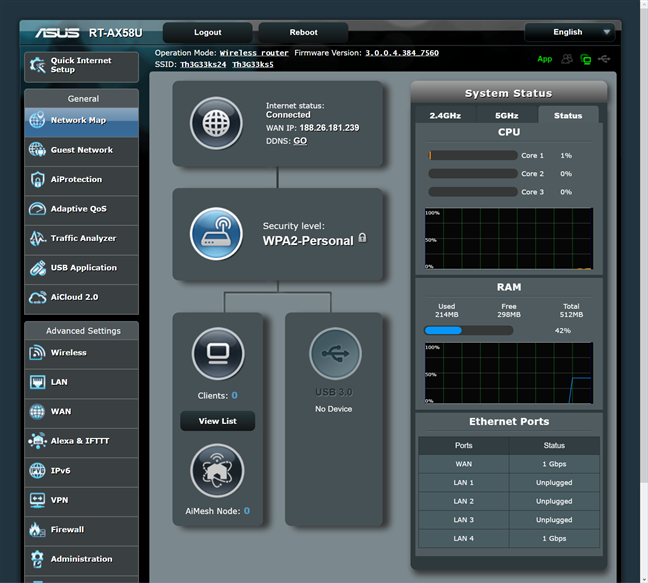This screenshot has height=583, width=648.
Task: Click the DDNS GO link
Action: pyautogui.click(x=300, y=141)
